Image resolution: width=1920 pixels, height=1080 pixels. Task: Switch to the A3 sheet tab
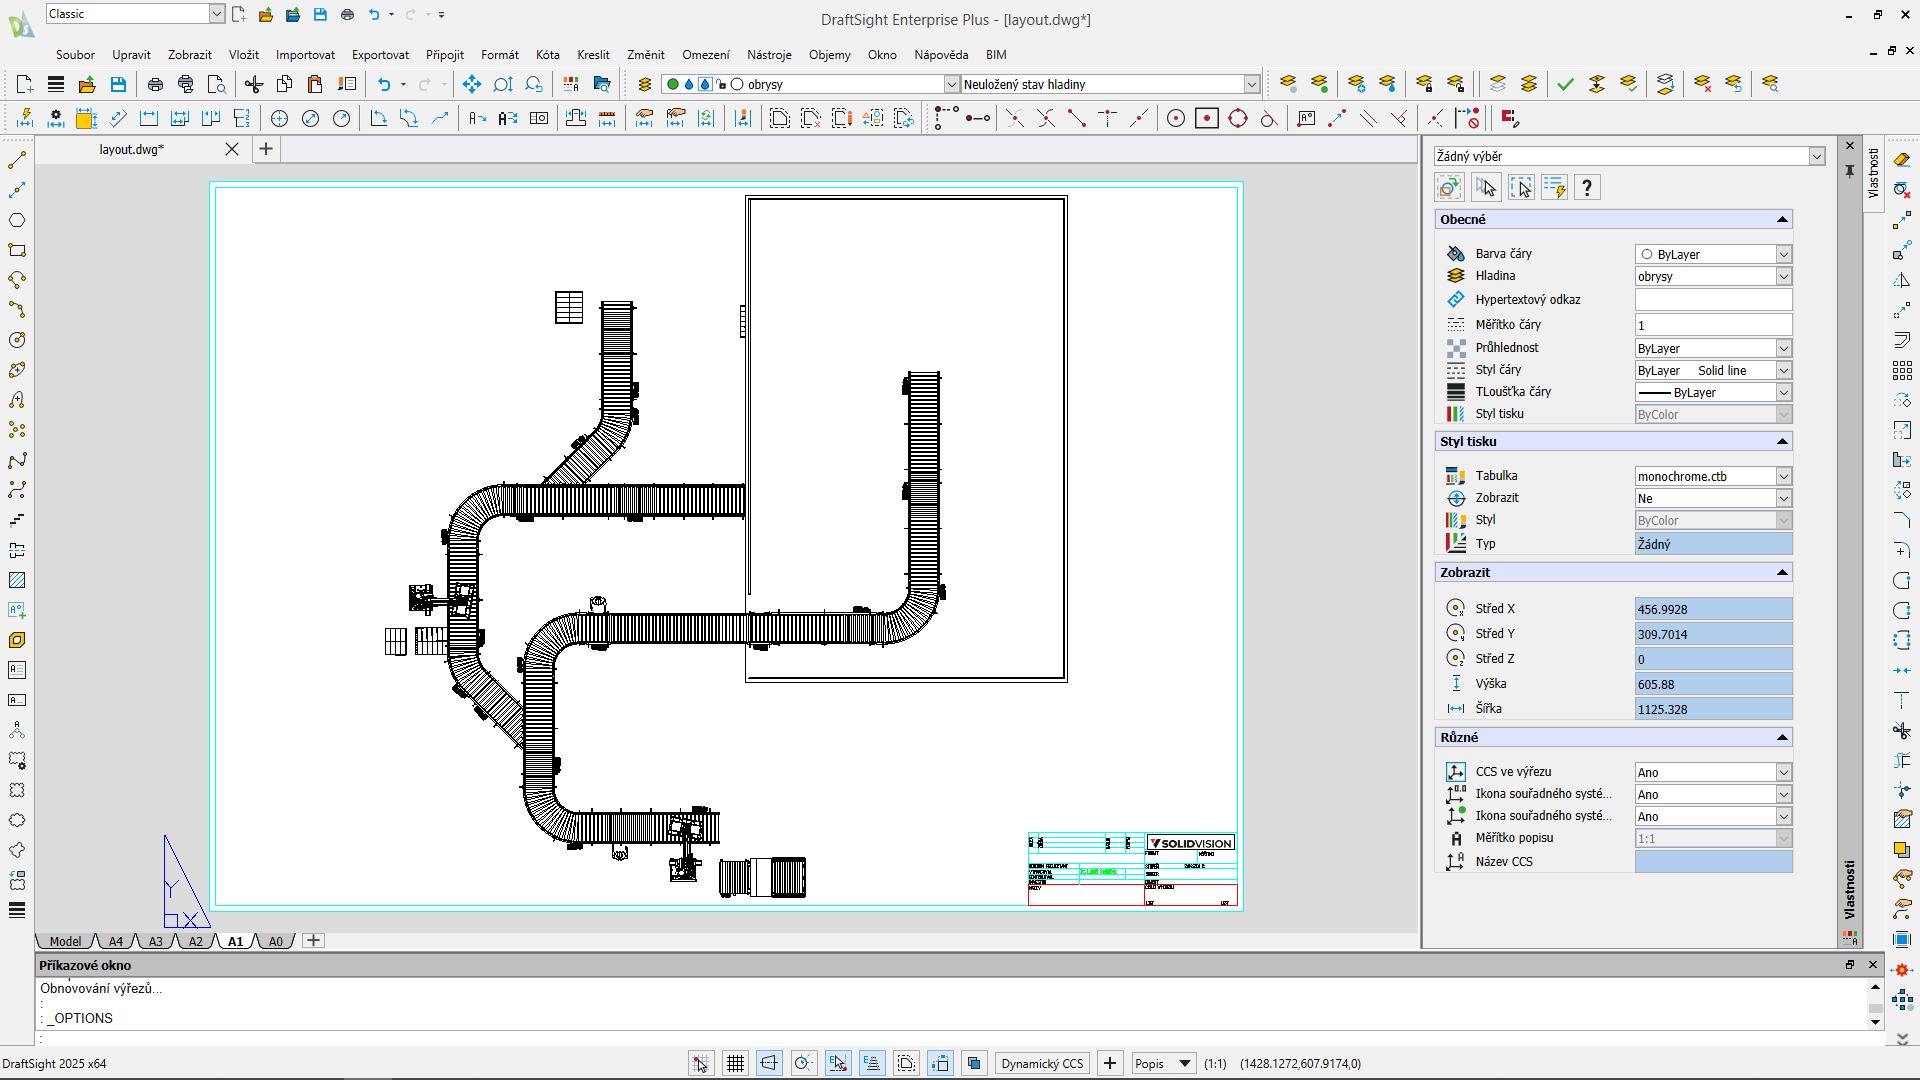(155, 942)
